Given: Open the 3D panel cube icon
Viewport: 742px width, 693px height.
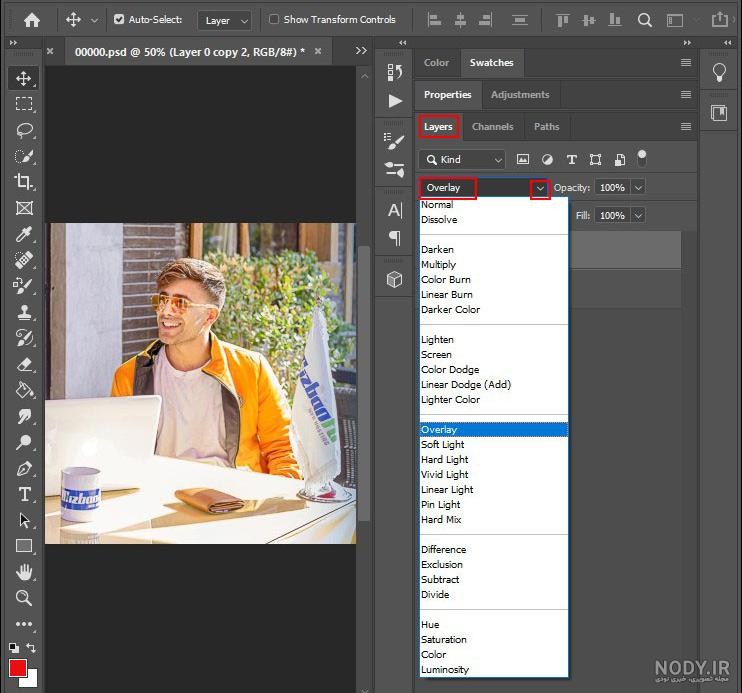Looking at the screenshot, I should tap(394, 279).
